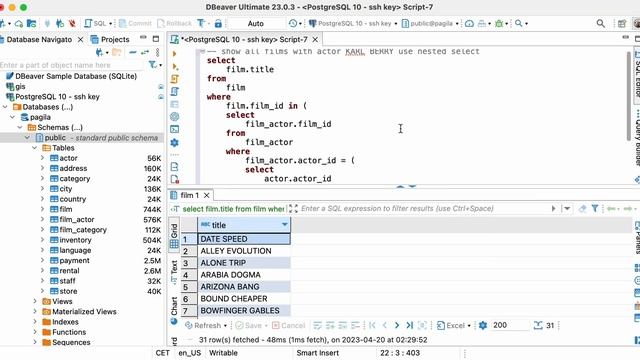Click the result filter funnel icon
Image resolution: width=640 pixels, height=360 pixels.
[595, 209]
